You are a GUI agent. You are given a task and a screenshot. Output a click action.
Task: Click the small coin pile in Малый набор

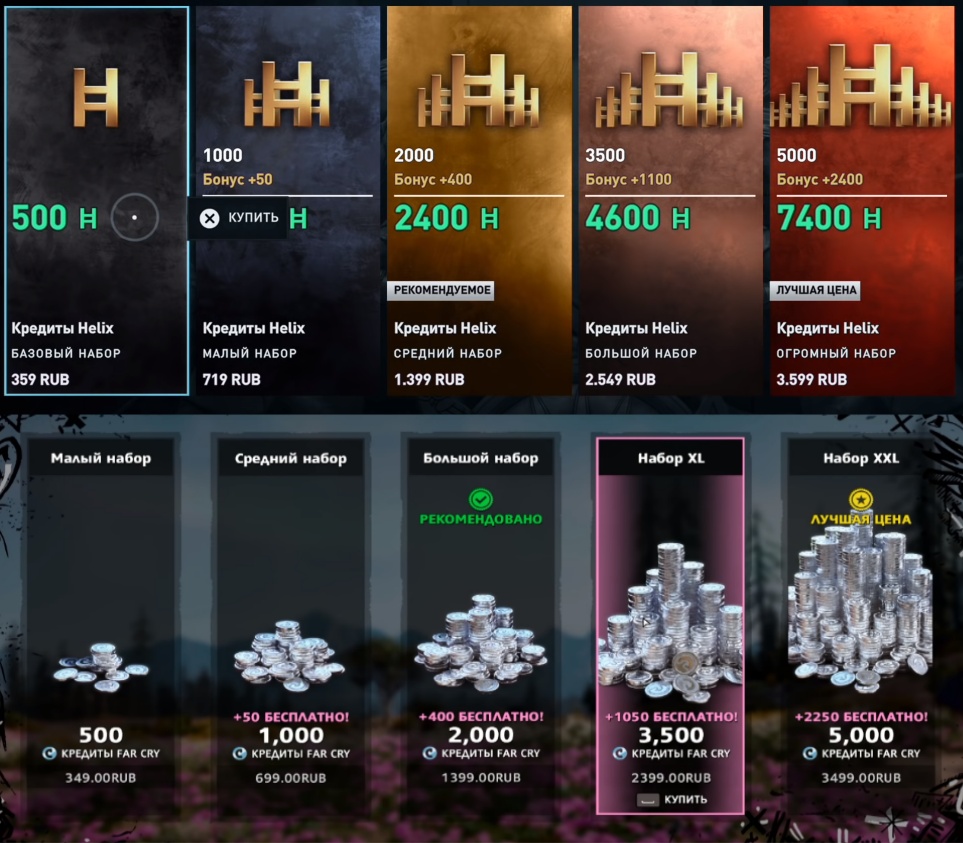[x=101, y=667]
